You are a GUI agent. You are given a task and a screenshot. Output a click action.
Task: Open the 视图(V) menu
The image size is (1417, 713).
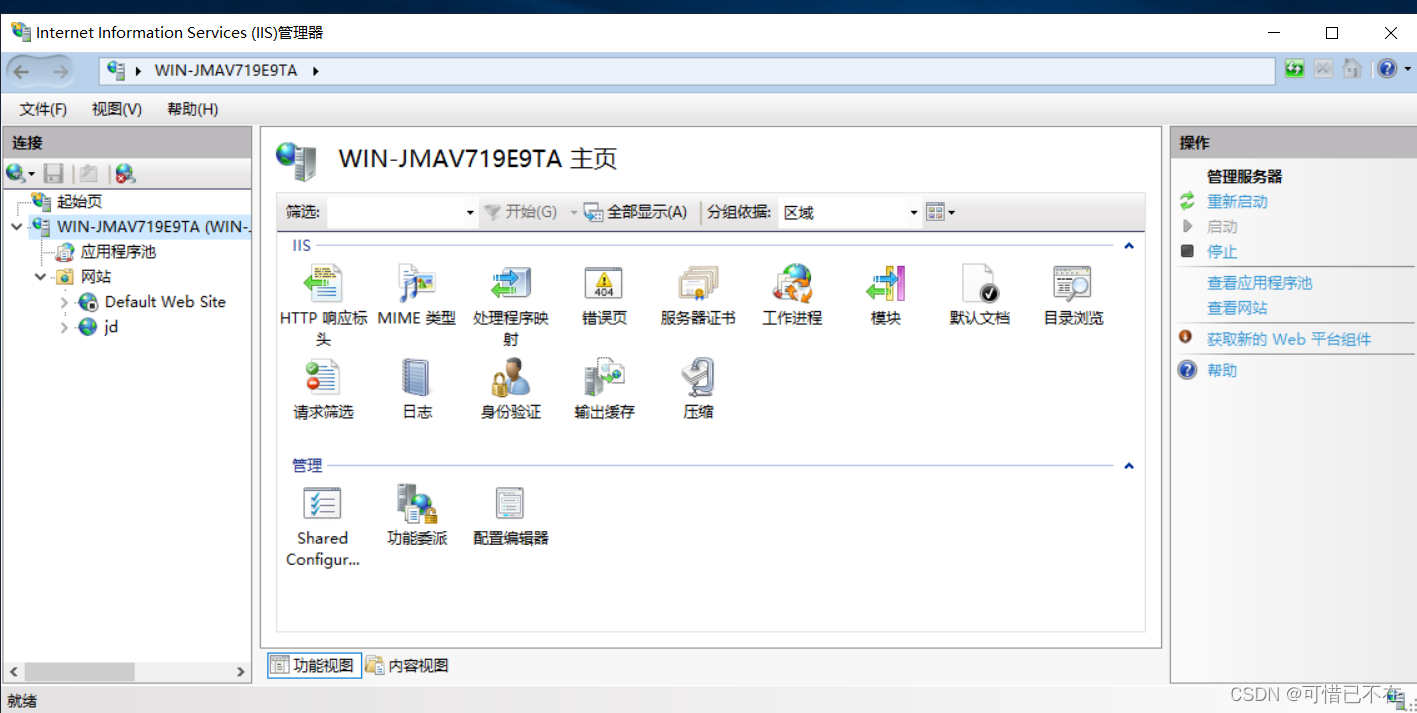[117, 109]
